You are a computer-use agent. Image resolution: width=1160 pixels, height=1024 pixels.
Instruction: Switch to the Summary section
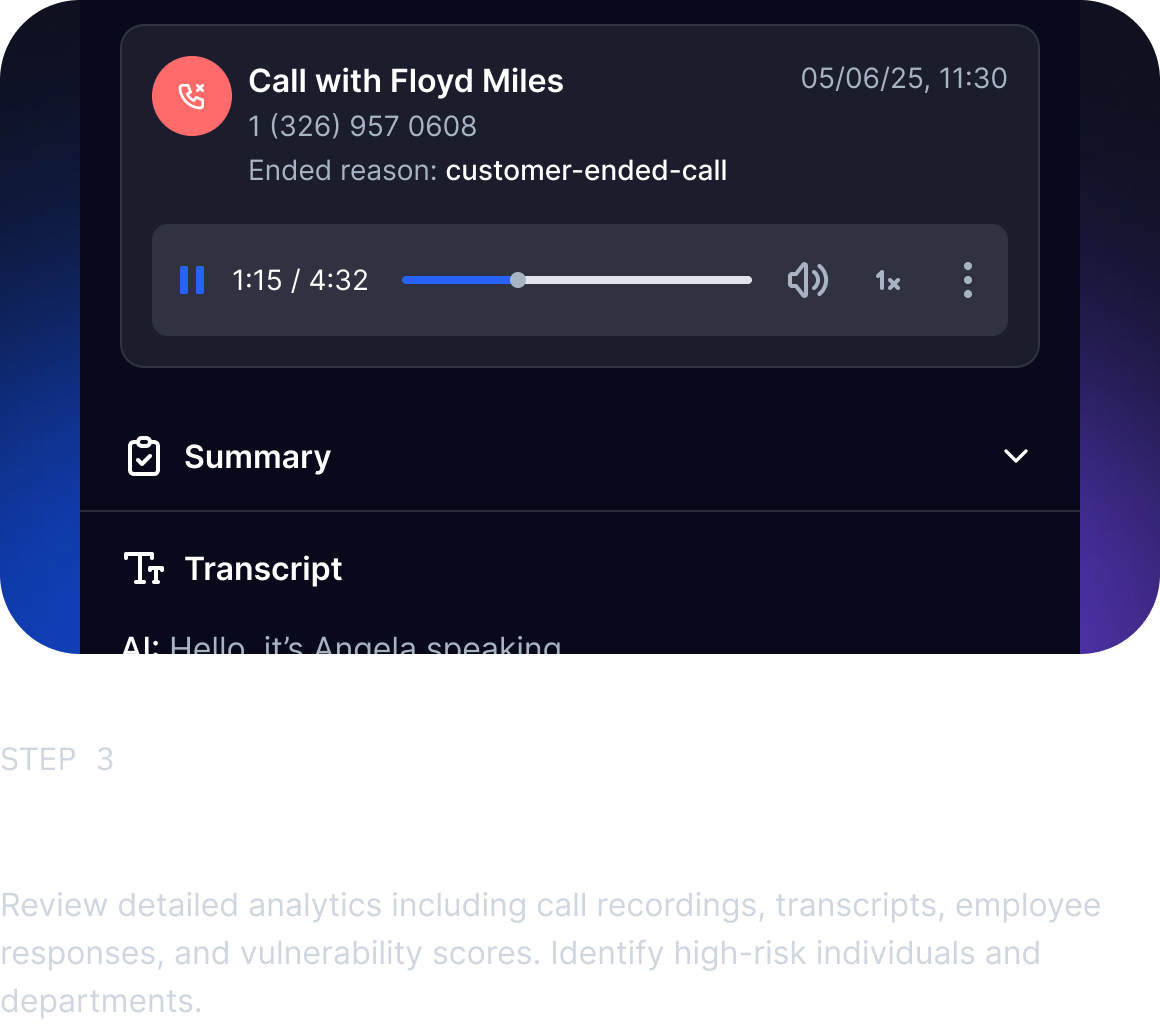tap(257, 456)
